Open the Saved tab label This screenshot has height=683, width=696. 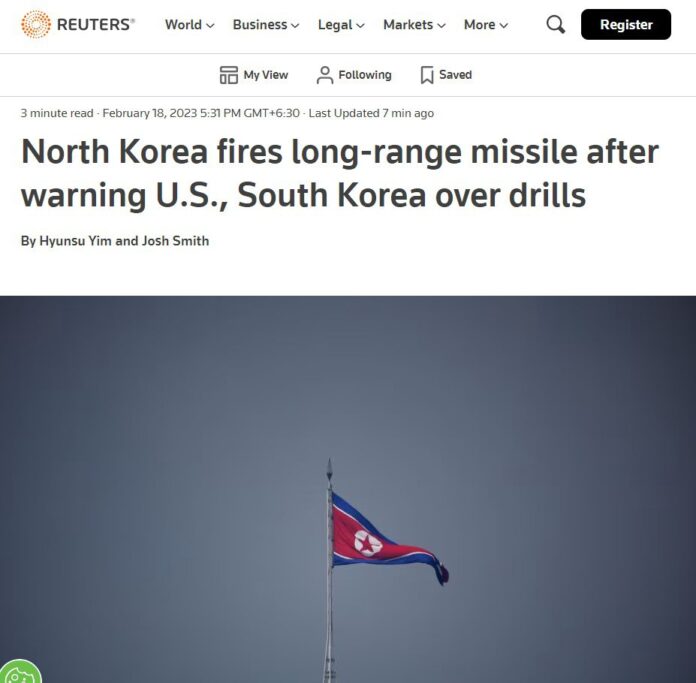pyautogui.click(x=455, y=75)
